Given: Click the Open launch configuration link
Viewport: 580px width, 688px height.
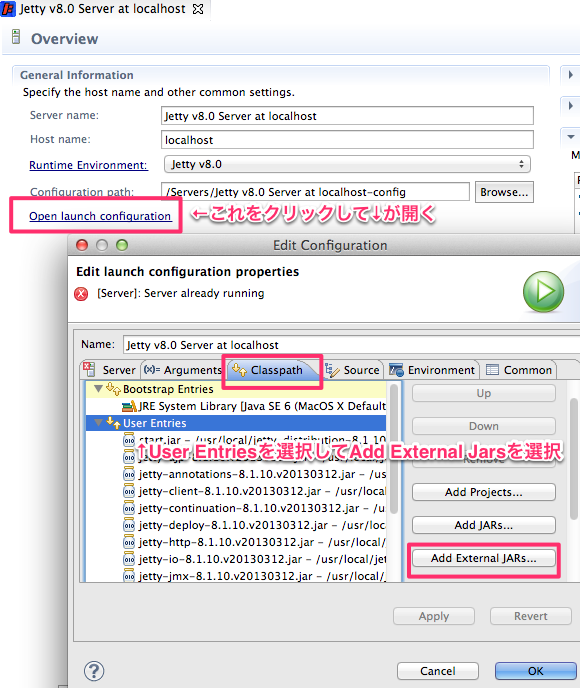Looking at the screenshot, I should pyautogui.click(x=100, y=216).
